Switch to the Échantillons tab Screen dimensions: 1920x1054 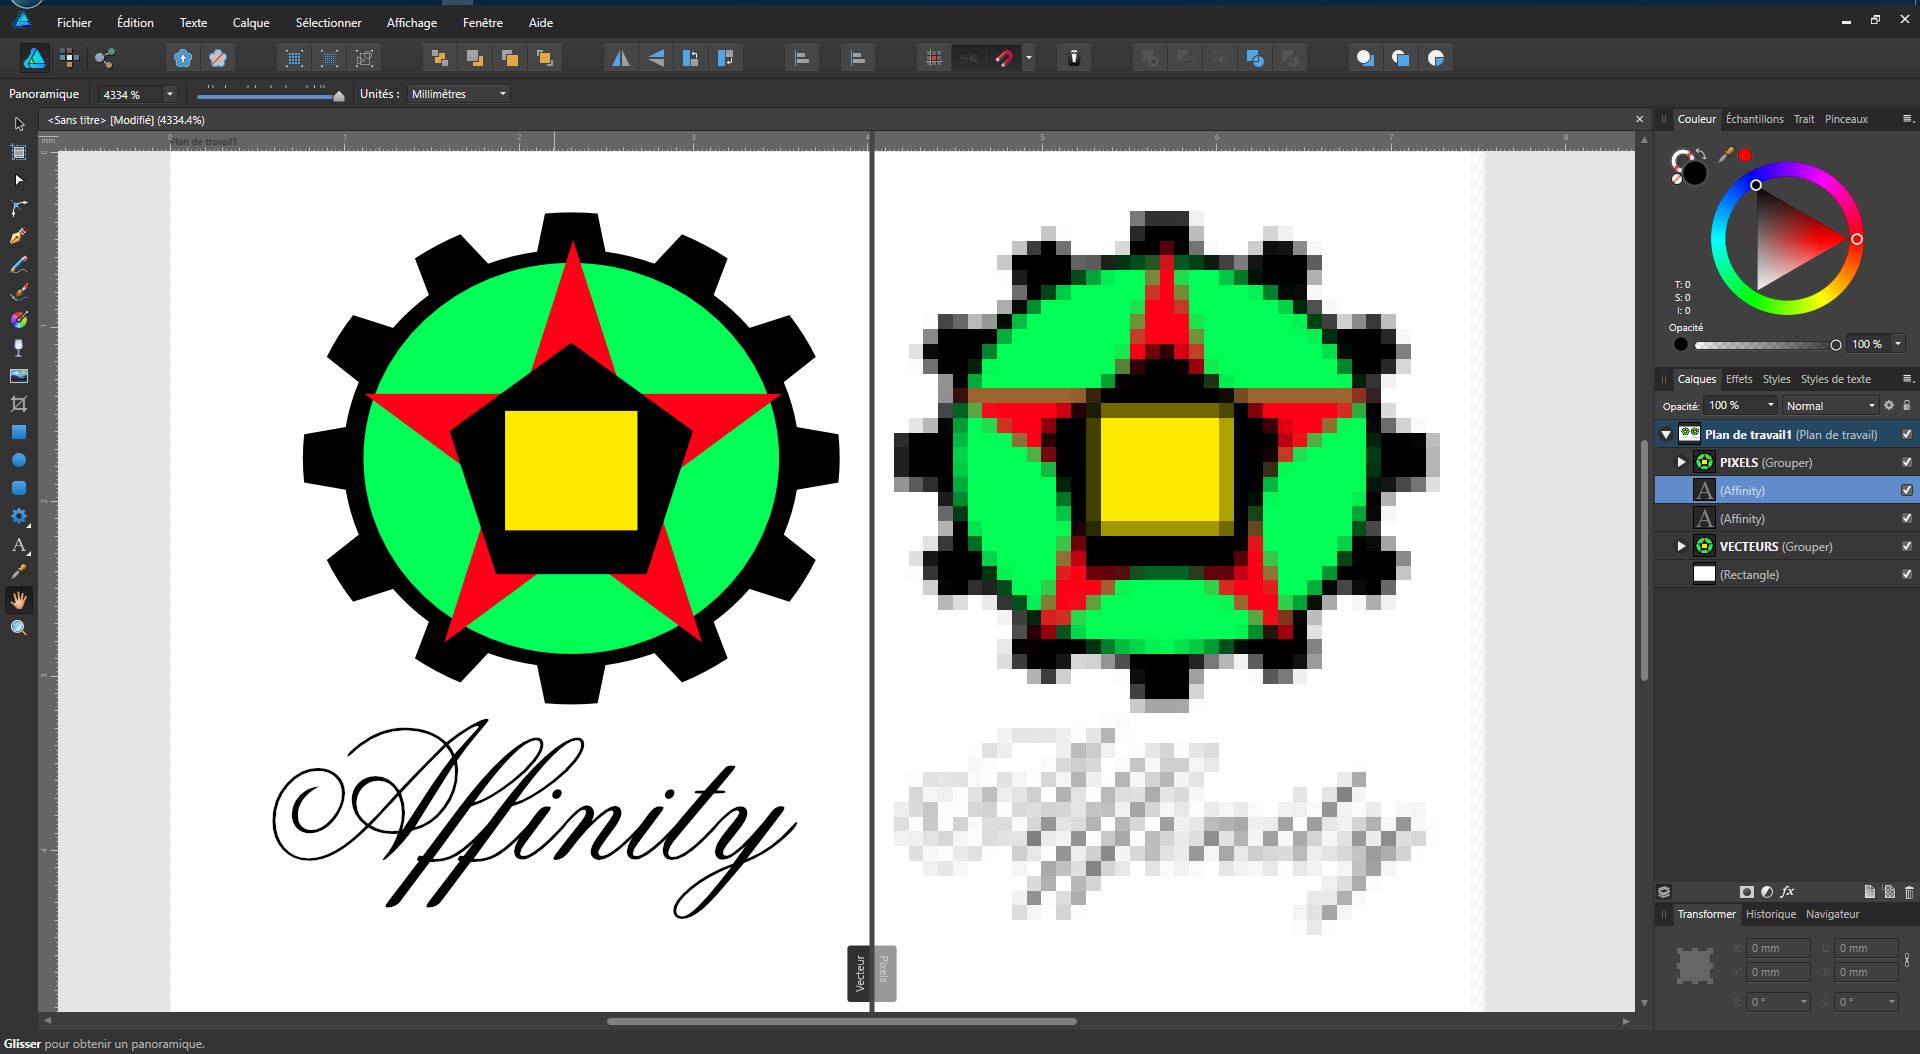tap(1754, 119)
